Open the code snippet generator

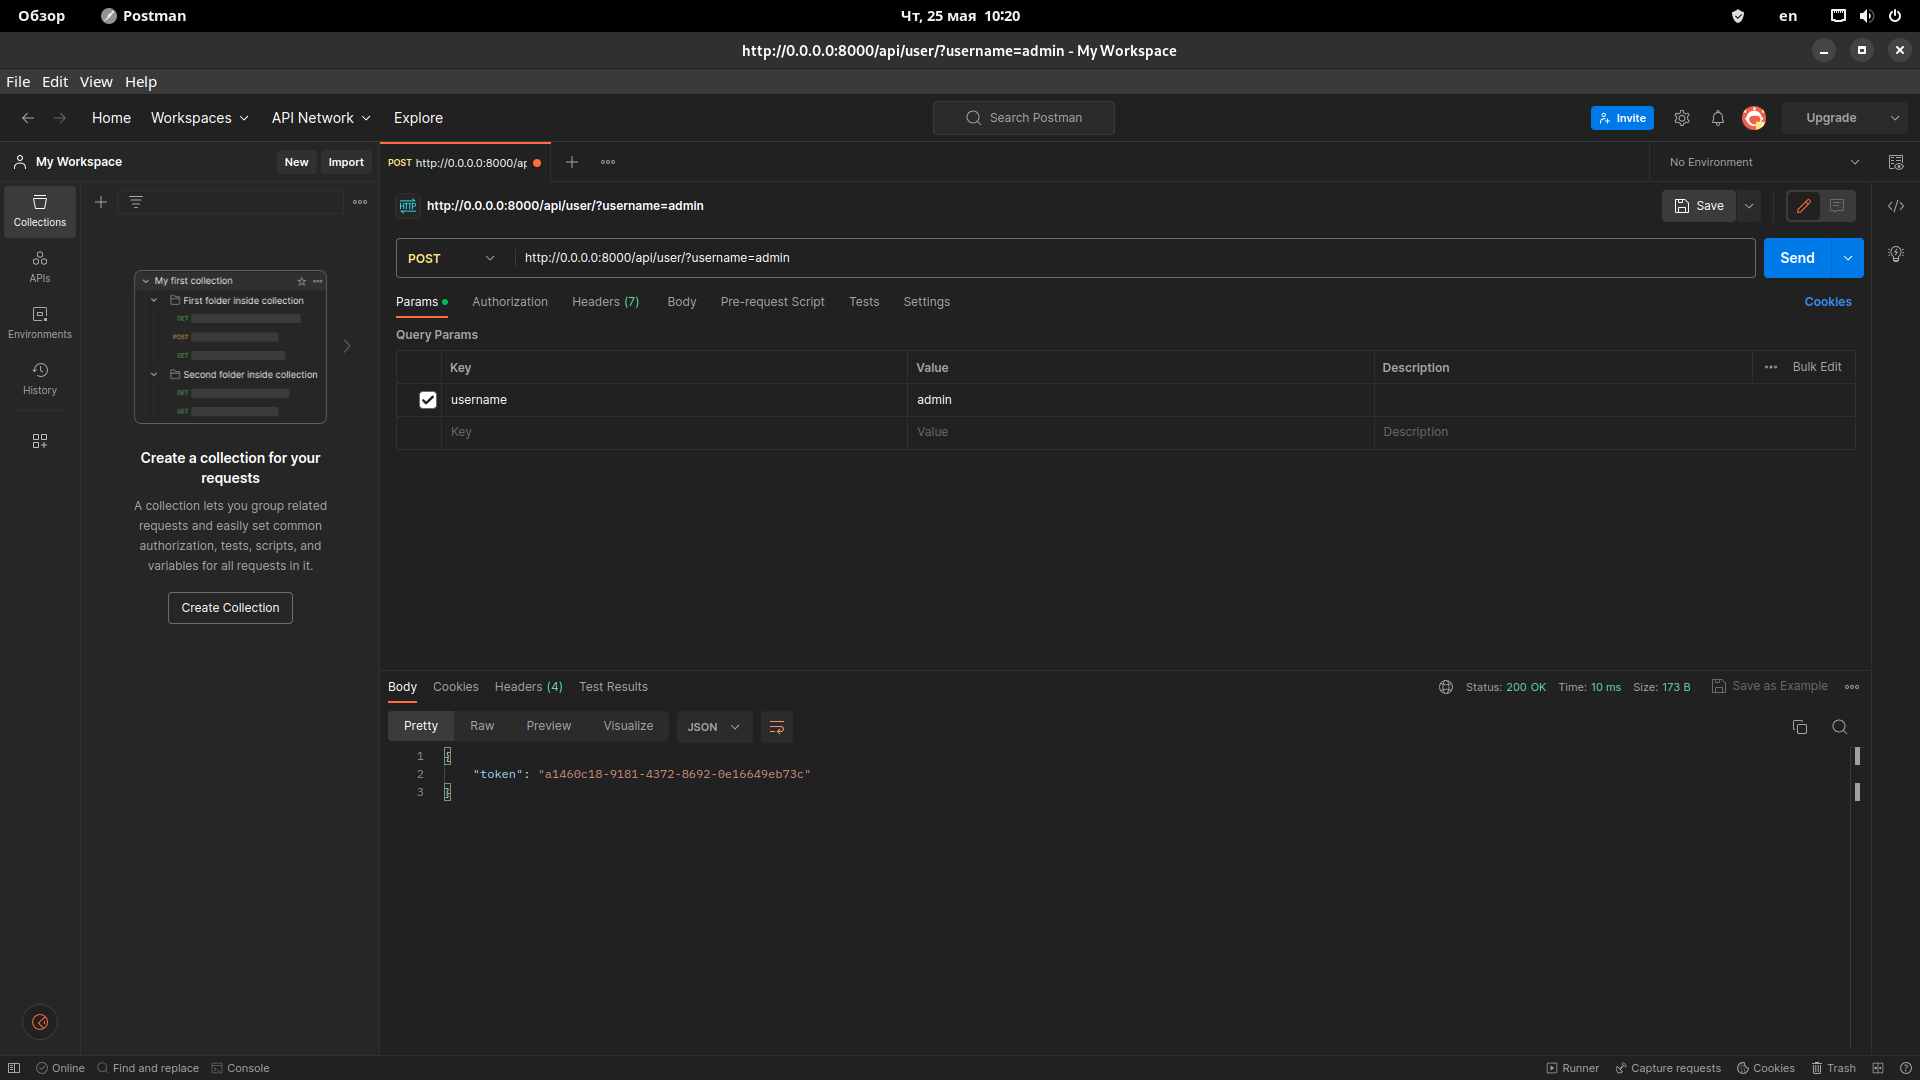[x=1896, y=206]
